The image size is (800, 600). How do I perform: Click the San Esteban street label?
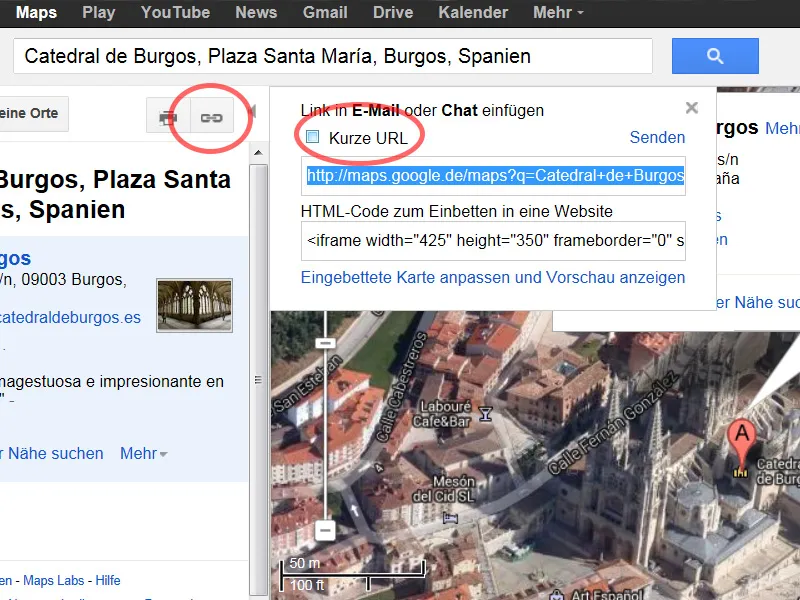(x=307, y=384)
